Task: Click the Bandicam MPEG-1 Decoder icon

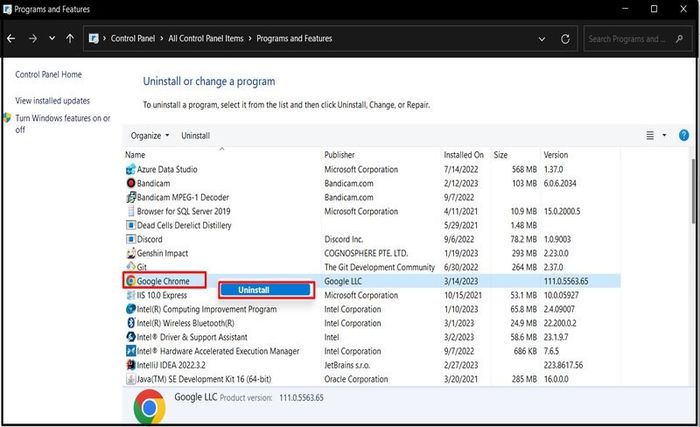Action: pyautogui.click(x=131, y=197)
